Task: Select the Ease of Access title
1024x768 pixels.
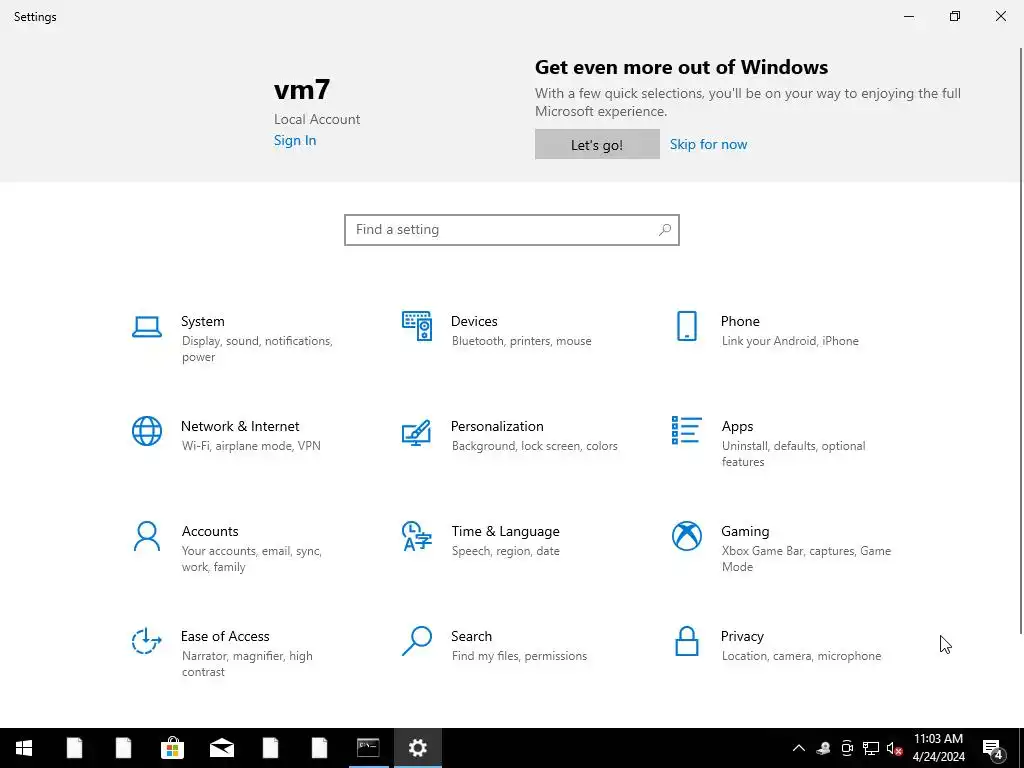Action: pyautogui.click(x=225, y=636)
